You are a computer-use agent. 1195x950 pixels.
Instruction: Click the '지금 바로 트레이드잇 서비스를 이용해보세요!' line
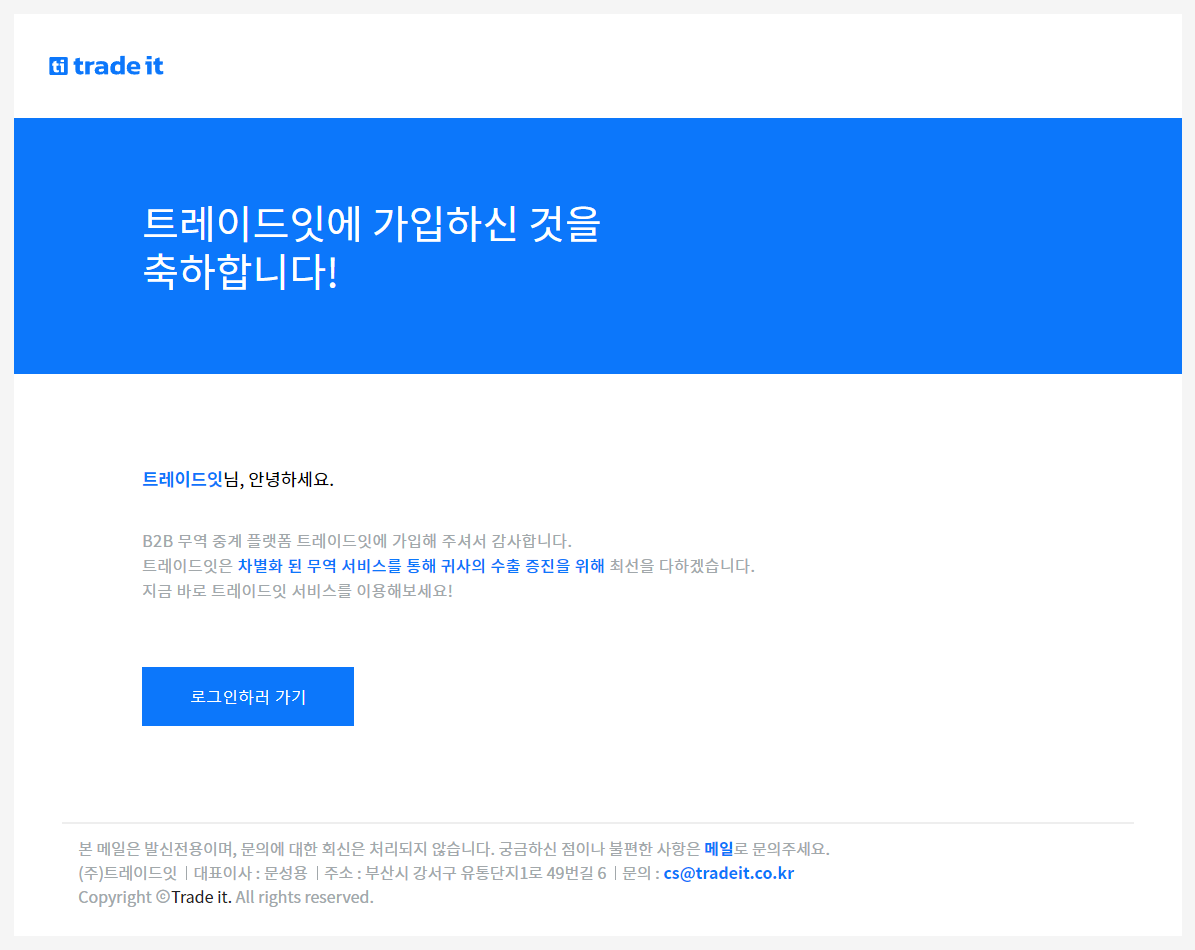(297, 590)
